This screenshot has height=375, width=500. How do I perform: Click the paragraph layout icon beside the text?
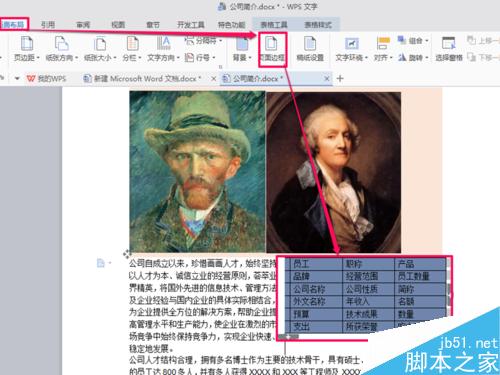coord(101,263)
